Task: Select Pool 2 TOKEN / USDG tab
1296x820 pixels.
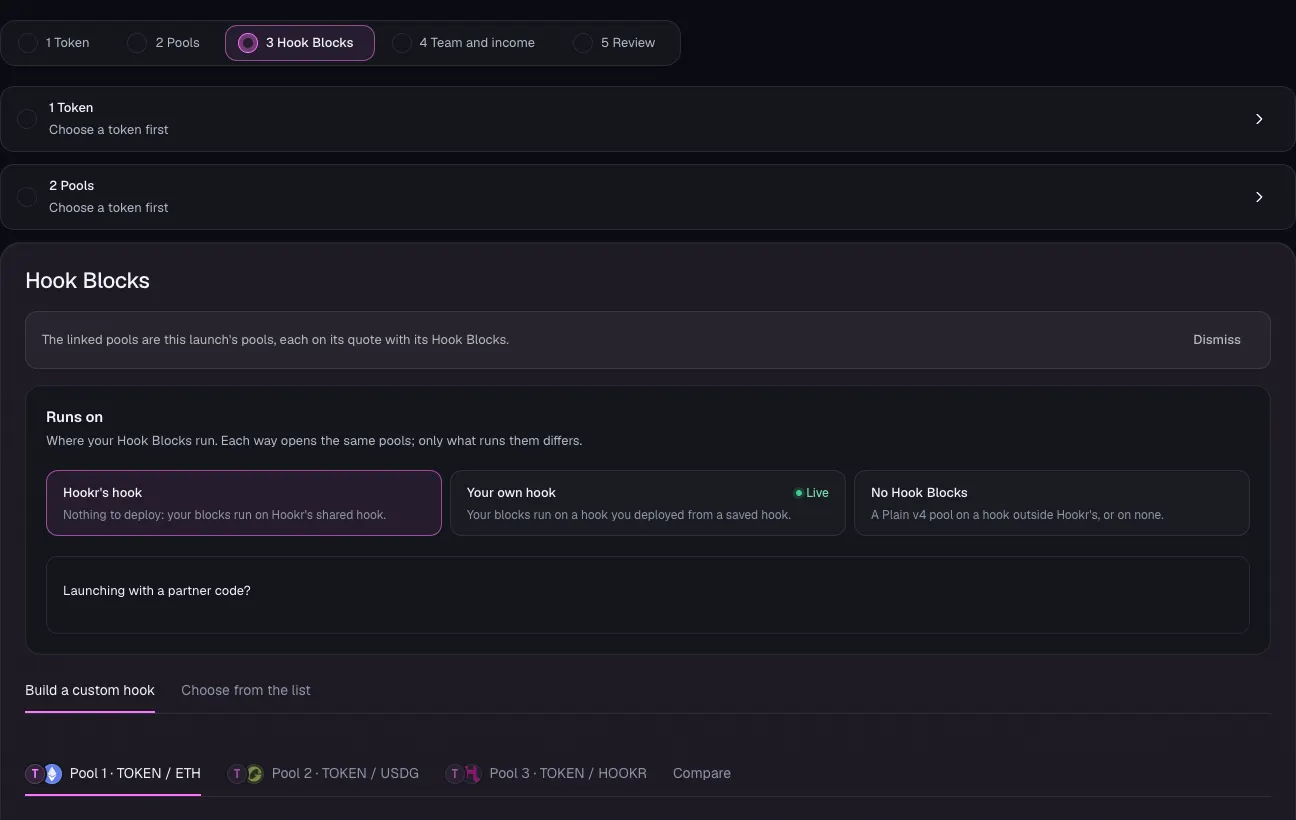Action: [323, 774]
